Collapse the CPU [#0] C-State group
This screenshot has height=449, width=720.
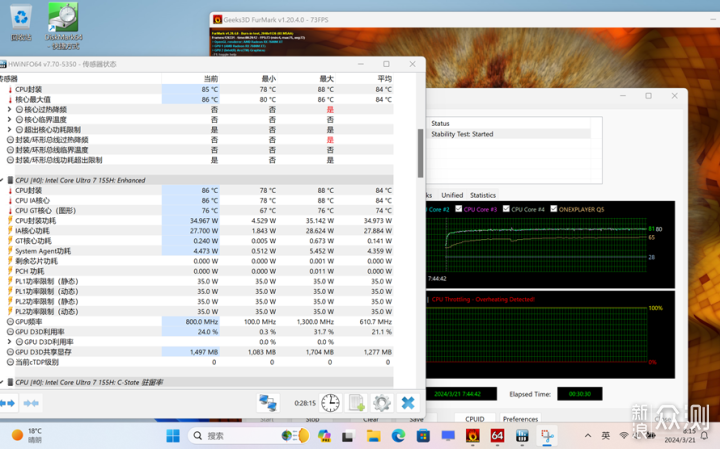tap(2, 382)
